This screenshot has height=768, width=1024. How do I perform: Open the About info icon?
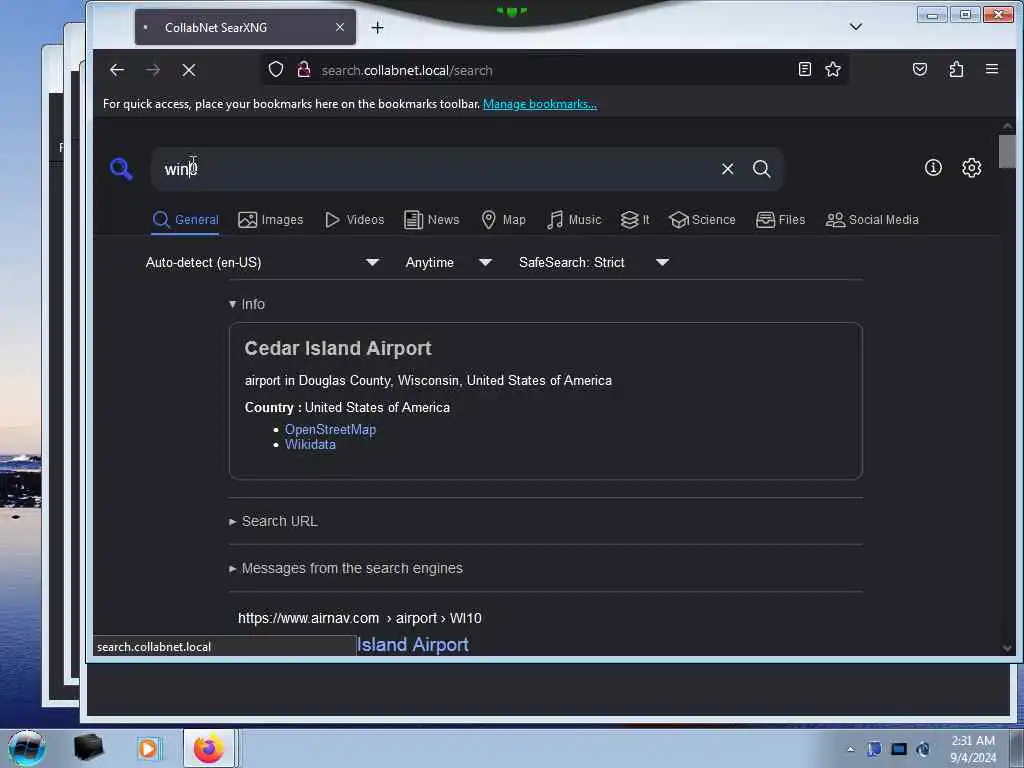click(933, 168)
